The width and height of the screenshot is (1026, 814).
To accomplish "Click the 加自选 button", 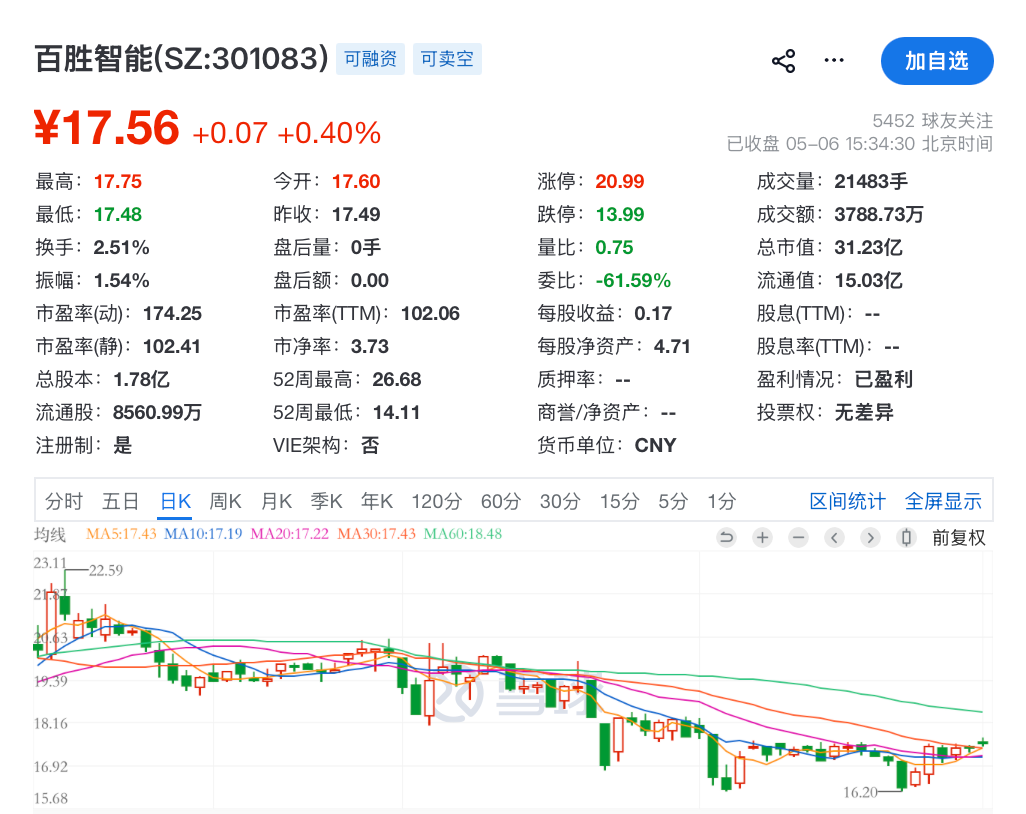I will [937, 61].
